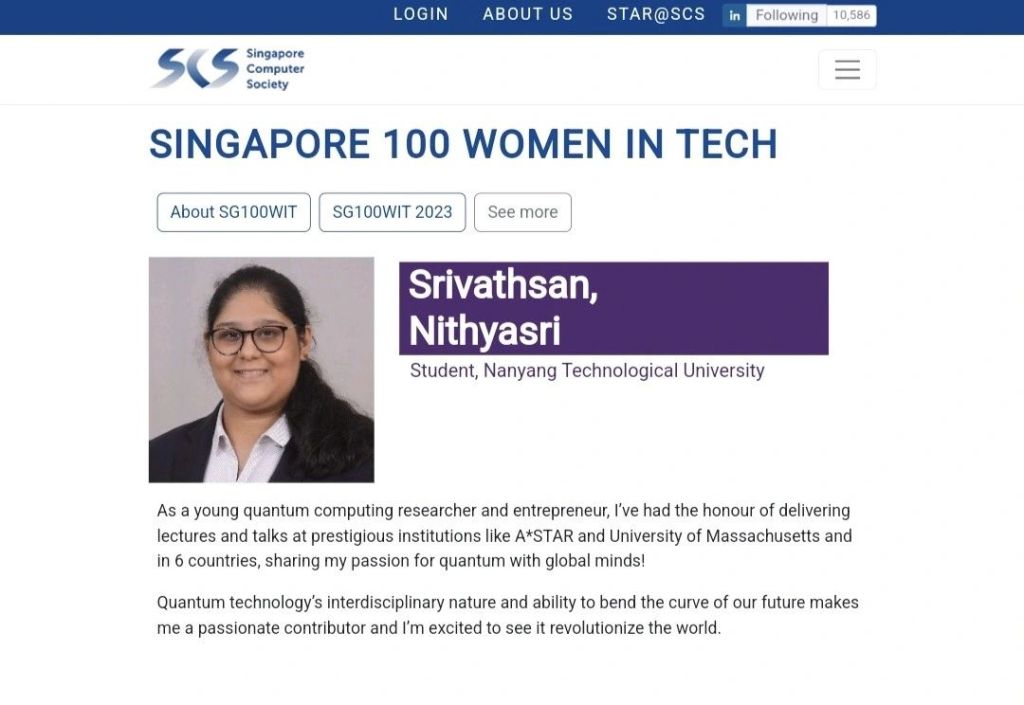Click the SCS logo graphic
The width and height of the screenshot is (1024, 705).
coord(195,69)
